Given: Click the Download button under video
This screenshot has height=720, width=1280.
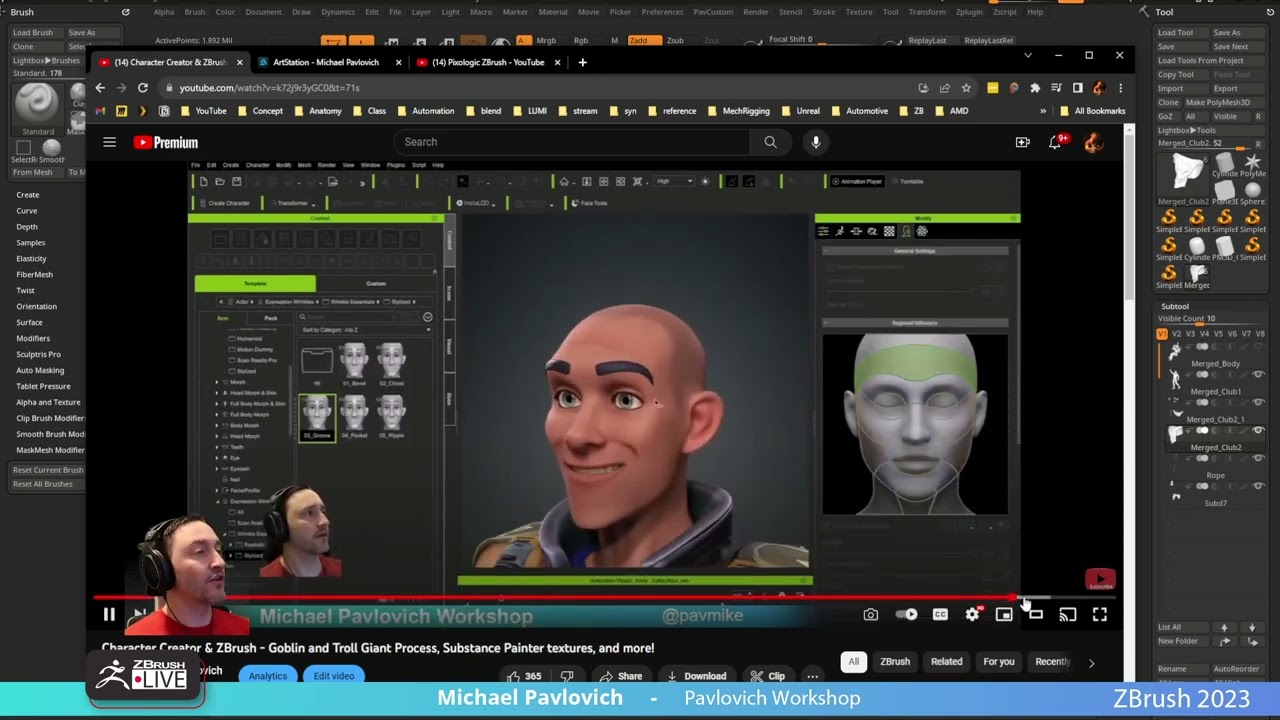Looking at the screenshot, I should [x=697, y=676].
